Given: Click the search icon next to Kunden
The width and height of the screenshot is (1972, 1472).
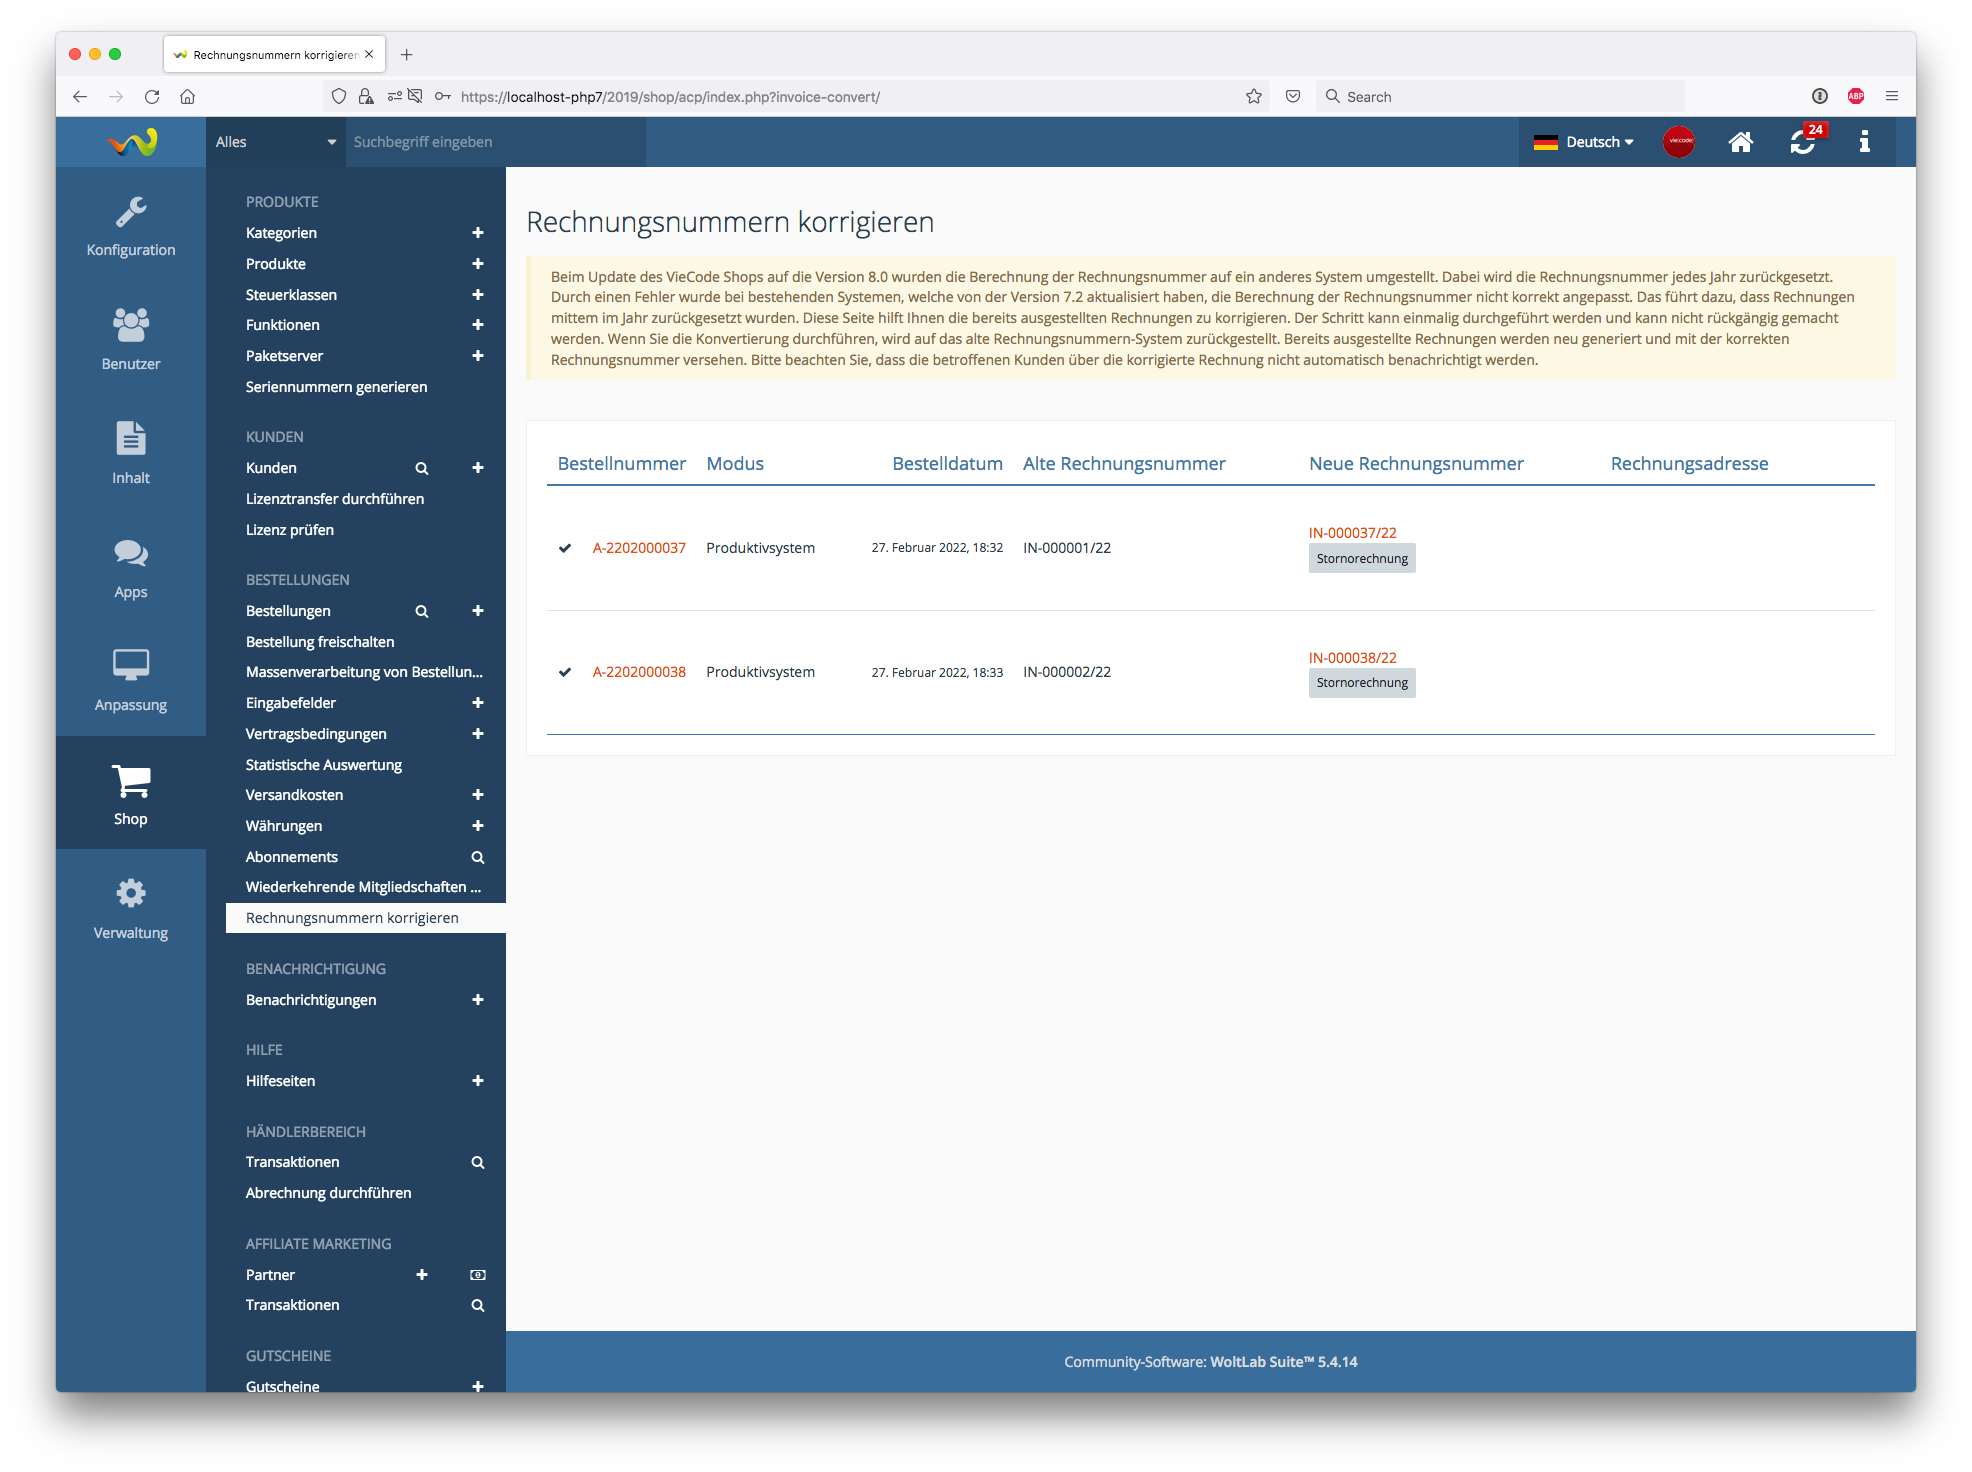Looking at the screenshot, I should tap(422, 468).
